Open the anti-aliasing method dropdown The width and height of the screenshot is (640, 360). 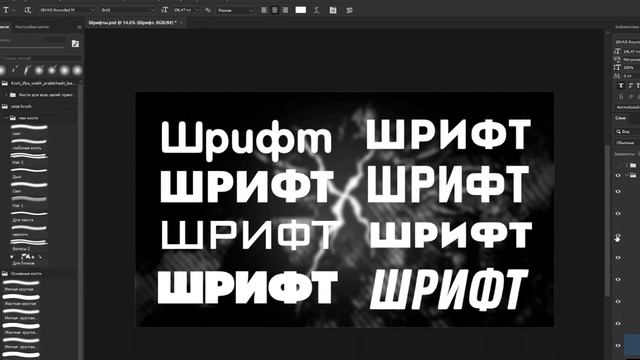coord(235,10)
